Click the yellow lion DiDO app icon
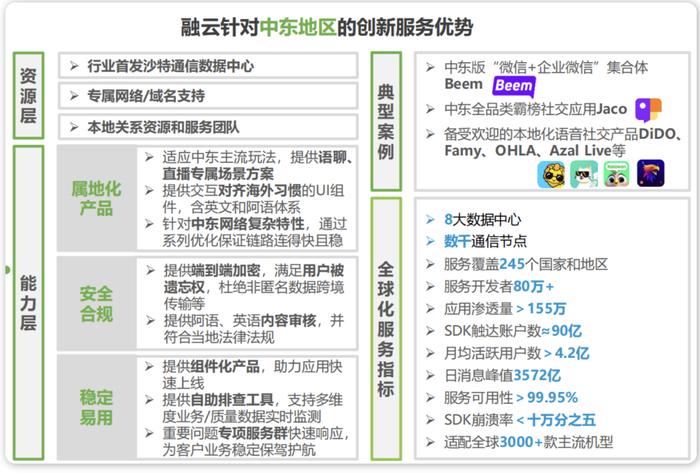Image resolution: width=700 pixels, height=473 pixels. tap(551, 174)
